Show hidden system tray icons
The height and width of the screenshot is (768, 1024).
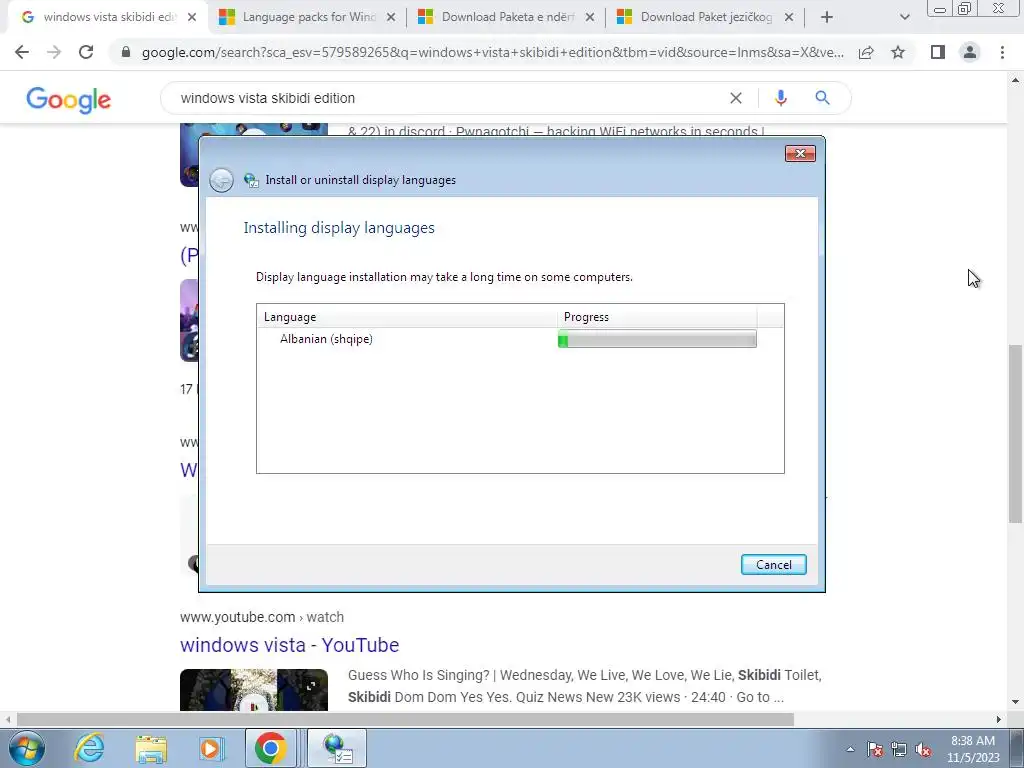pyautogui.click(x=850, y=749)
